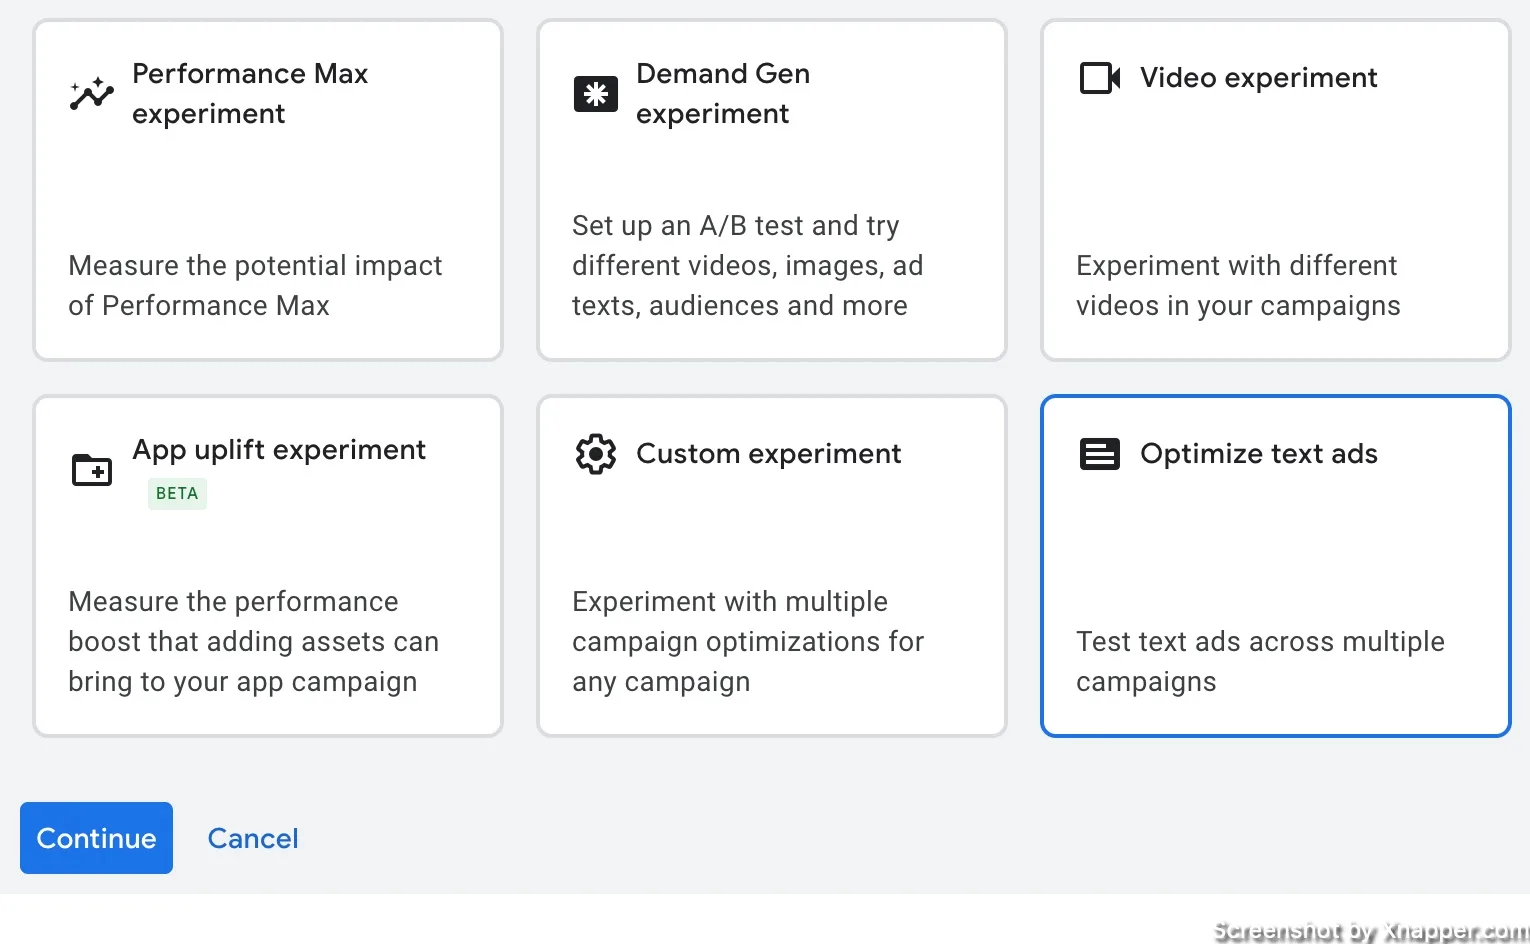Screen dimensions: 1530x944
Task: Click 'Experiment with multiple campaign optimizations' description
Action: tap(748, 641)
